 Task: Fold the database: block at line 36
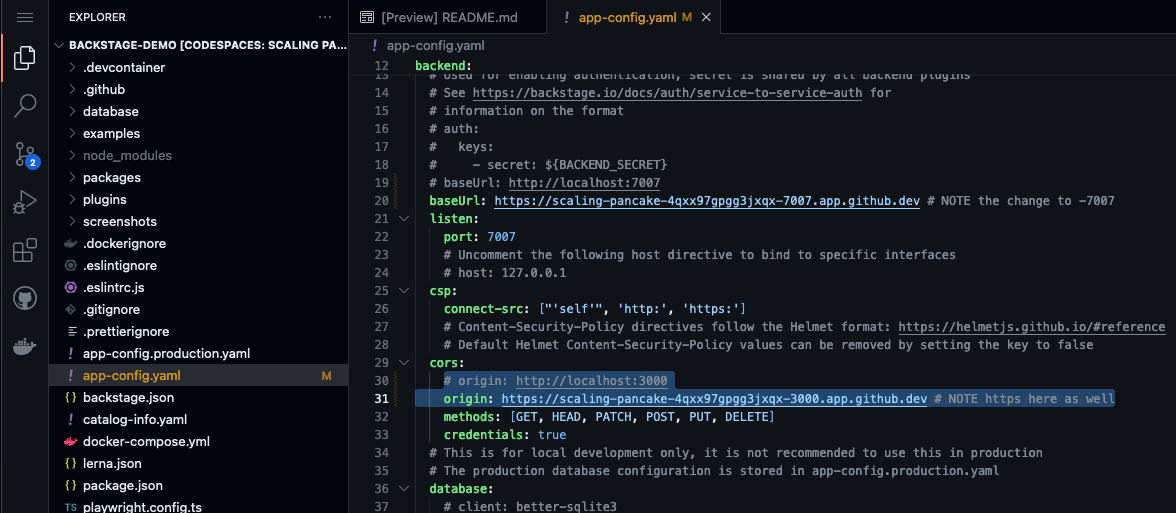(404, 488)
